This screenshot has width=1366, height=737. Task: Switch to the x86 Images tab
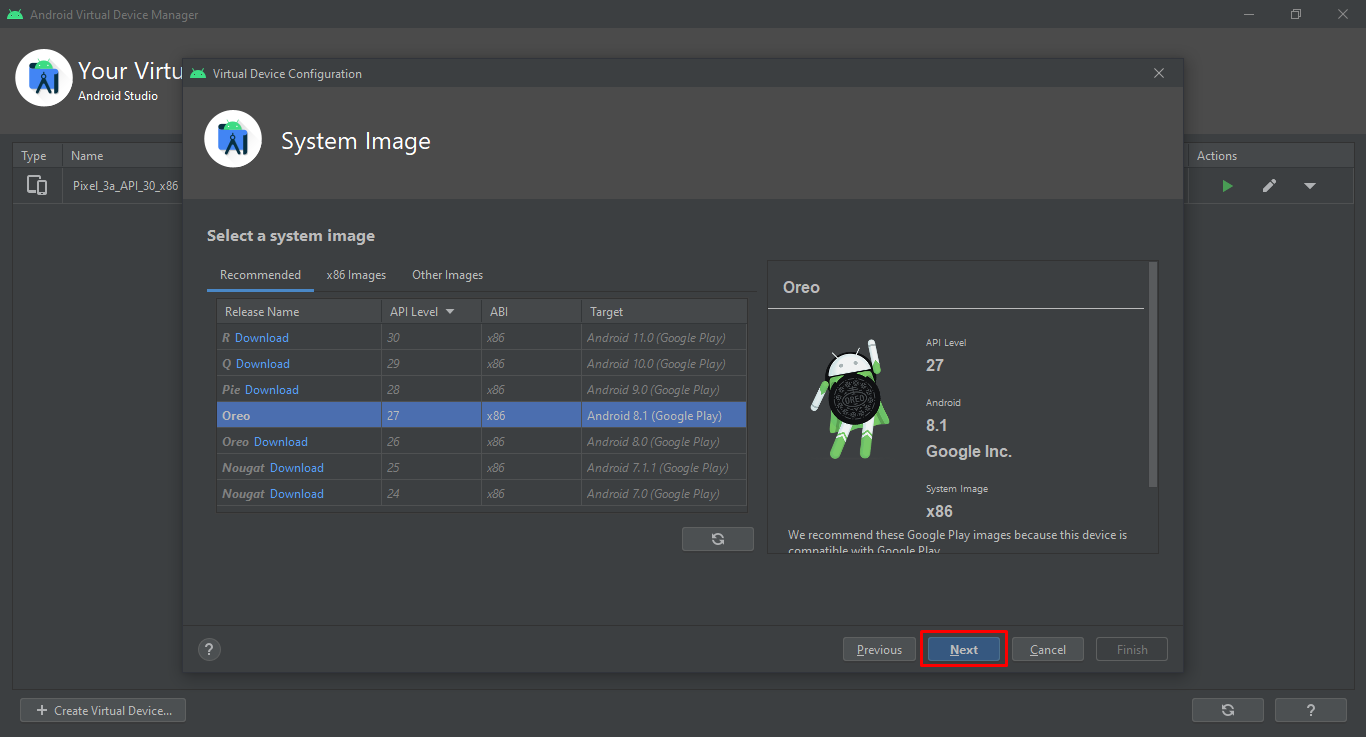(x=356, y=275)
